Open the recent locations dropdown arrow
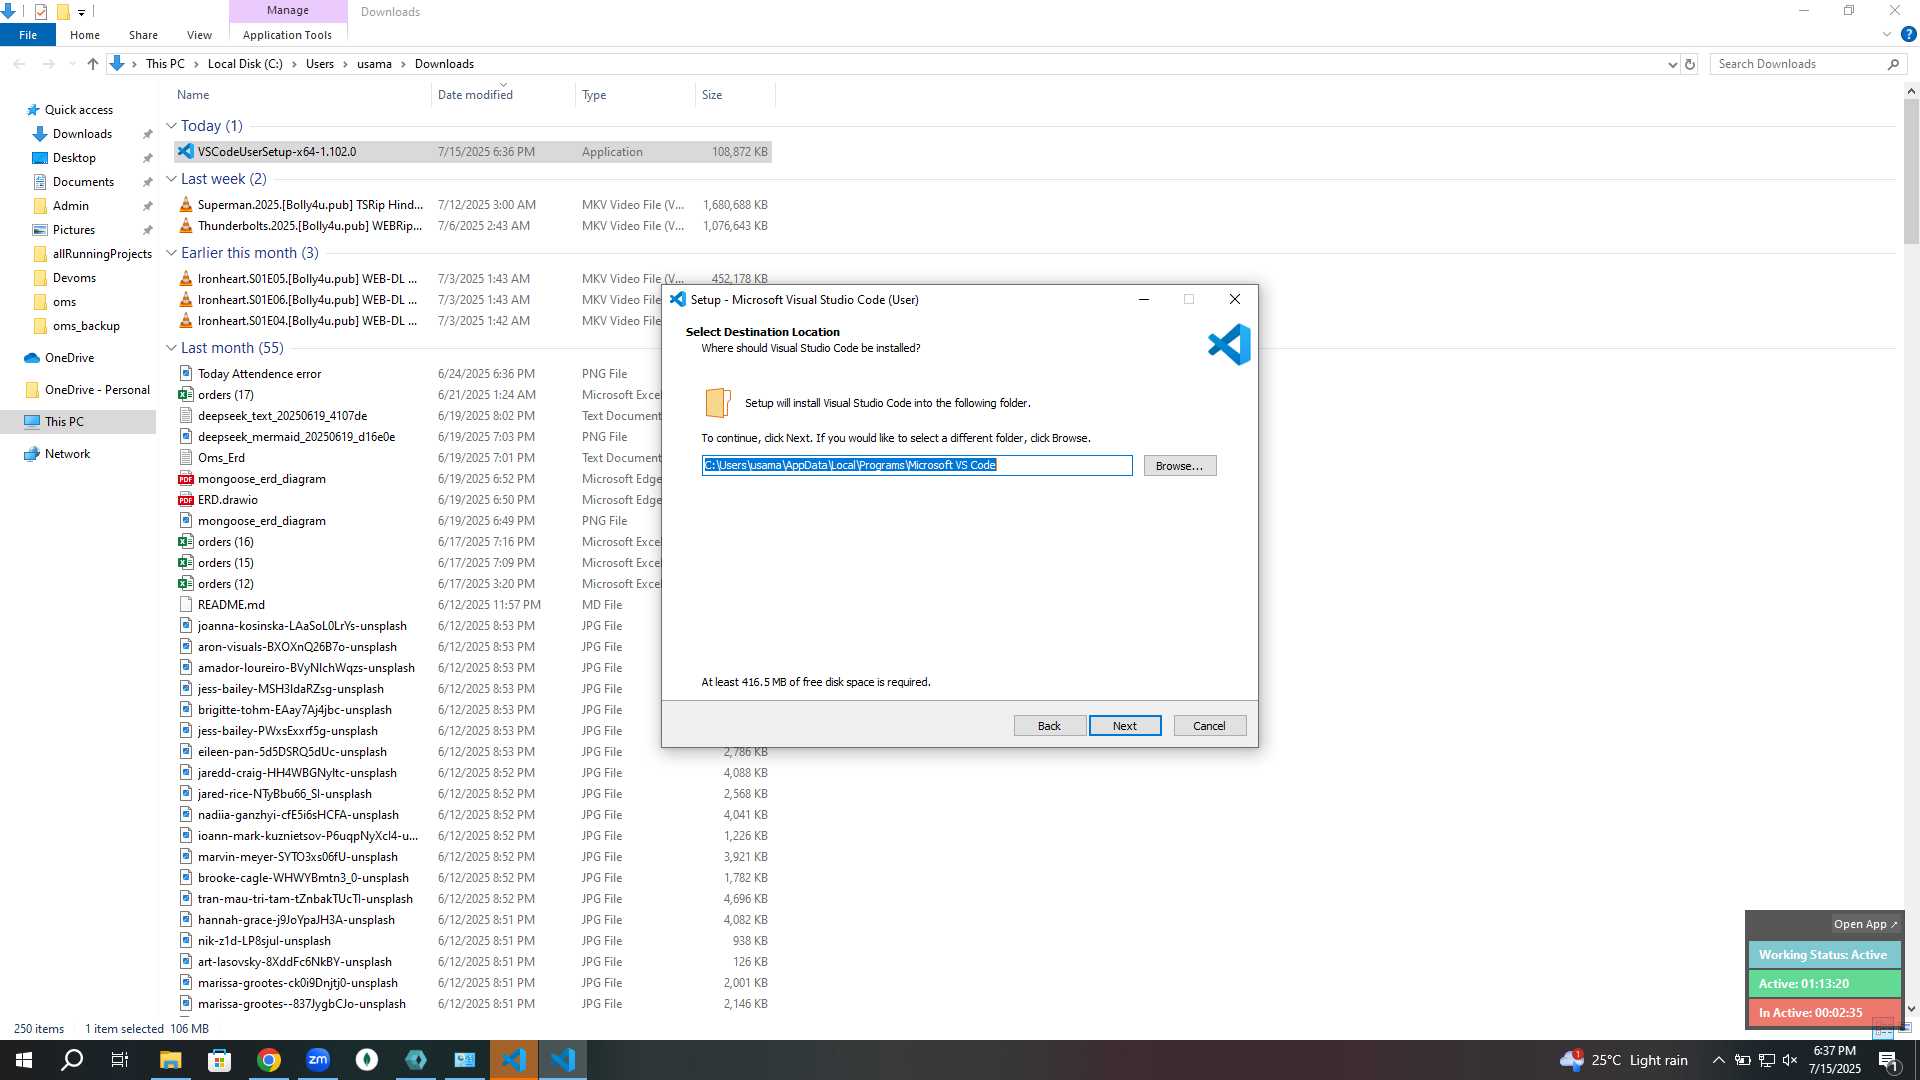This screenshot has height=1080, width=1920. pyautogui.click(x=72, y=64)
